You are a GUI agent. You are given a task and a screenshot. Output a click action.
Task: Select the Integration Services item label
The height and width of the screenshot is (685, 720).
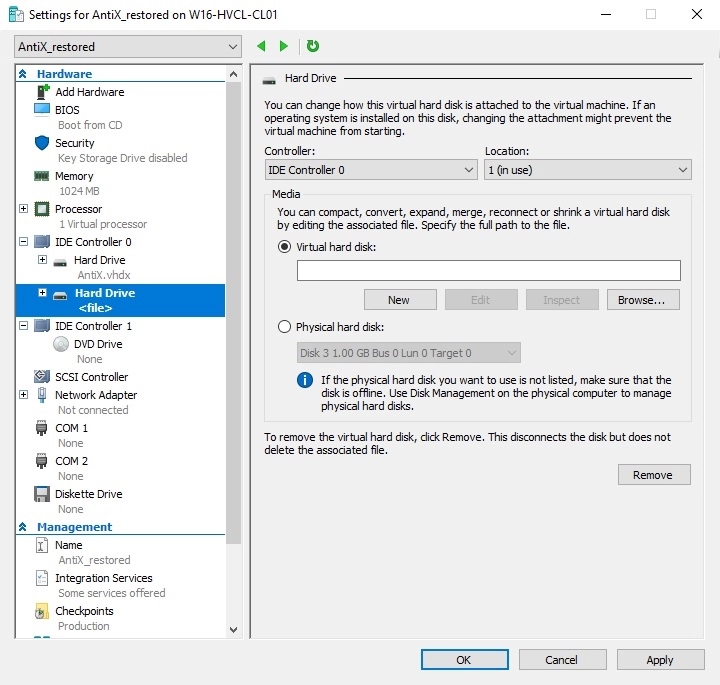[104, 578]
